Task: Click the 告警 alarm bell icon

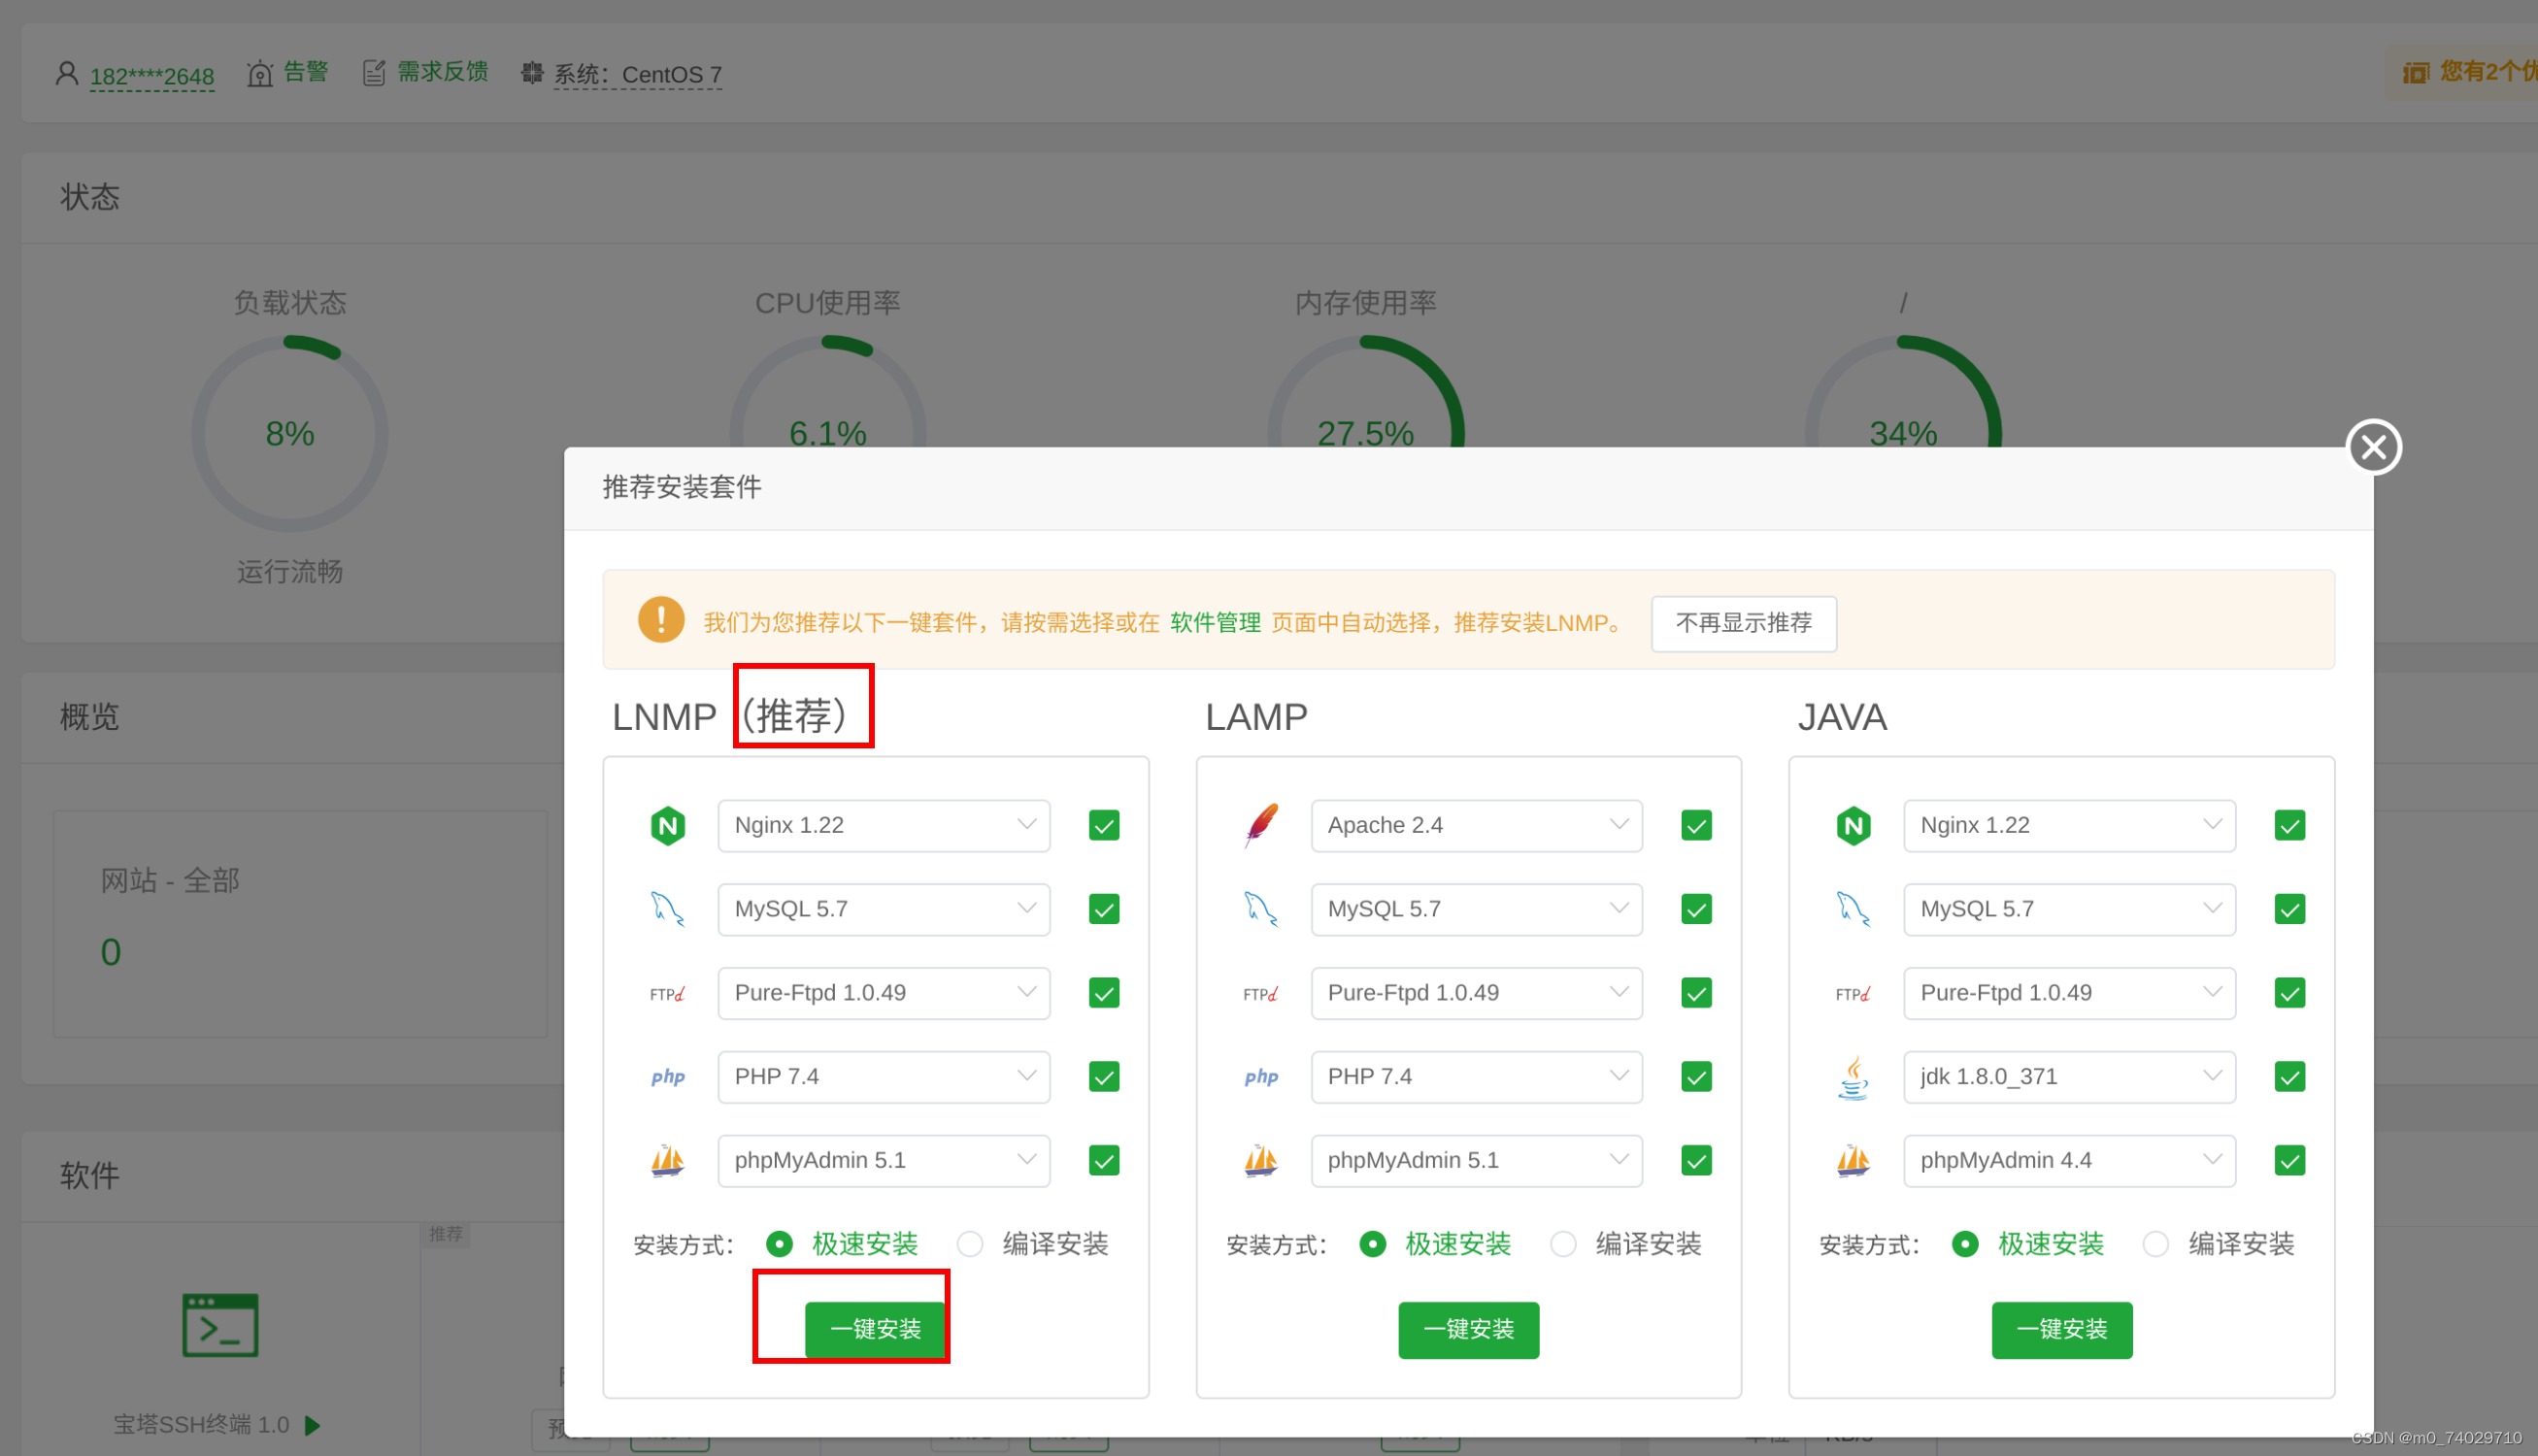Action: point(260,74)
